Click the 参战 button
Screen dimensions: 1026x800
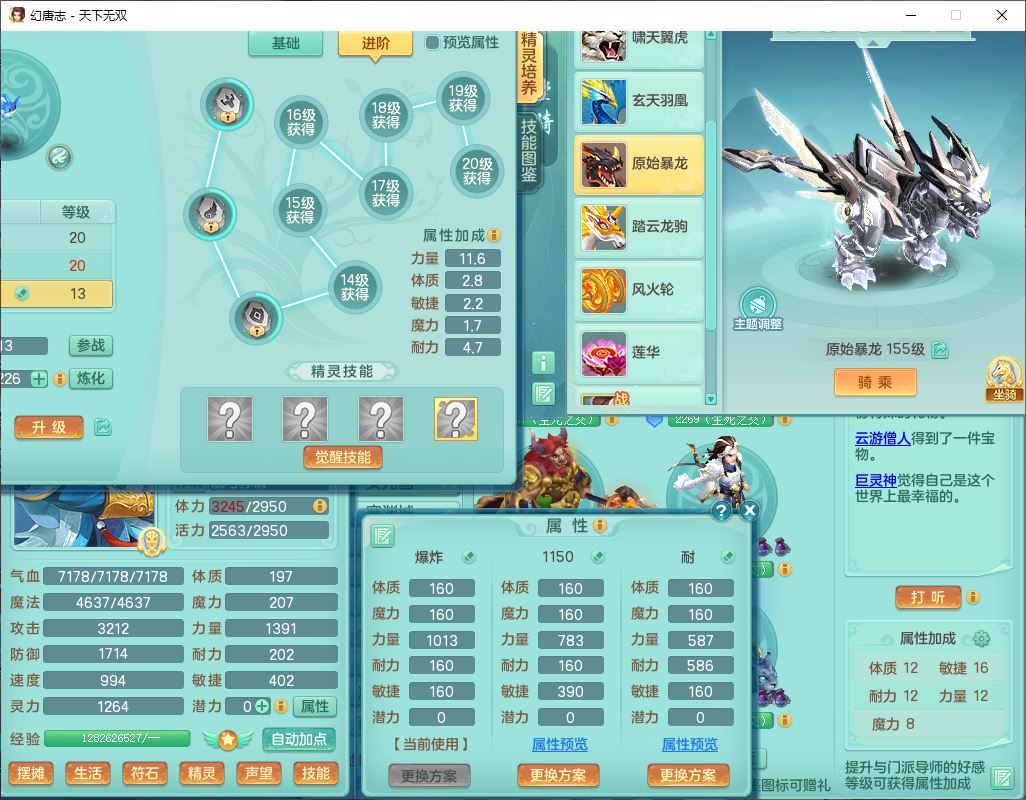[x=91, y=345]
